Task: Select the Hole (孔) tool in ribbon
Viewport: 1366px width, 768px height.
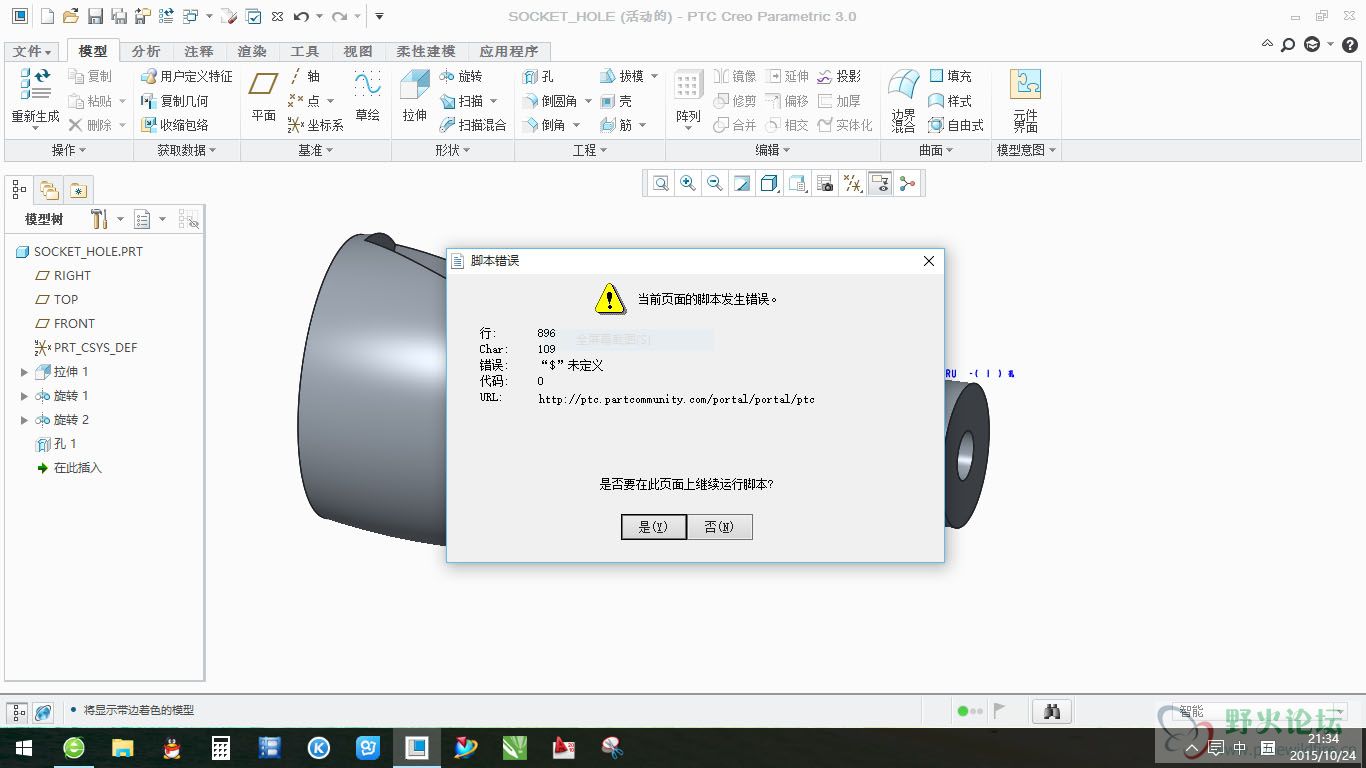Action: (538, 76)
